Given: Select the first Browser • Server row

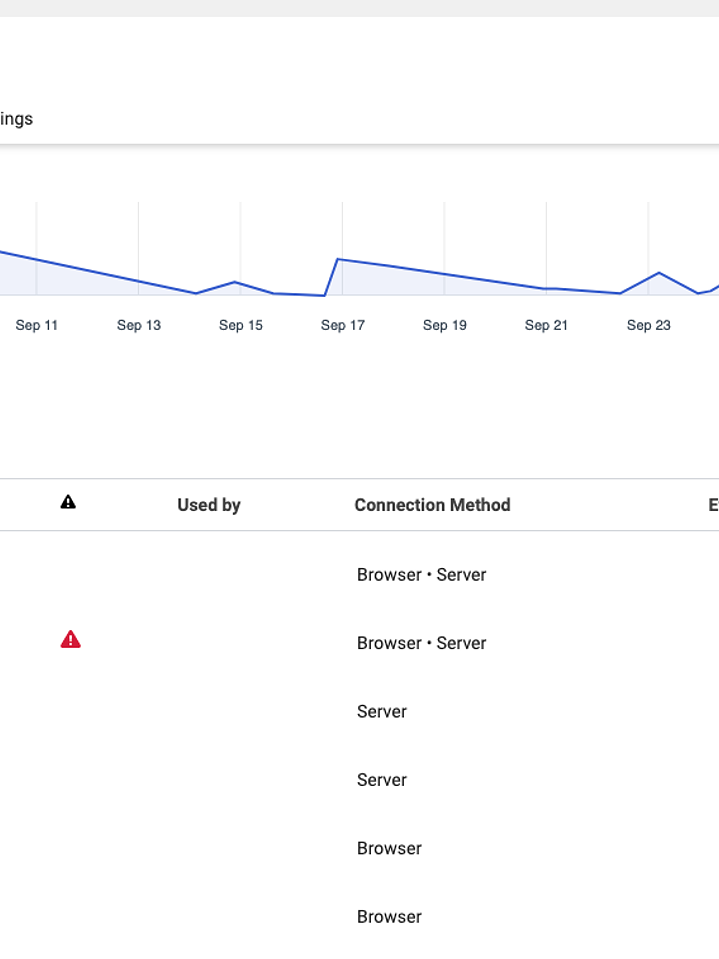Looking at the screenshot, I should point(421,575).
